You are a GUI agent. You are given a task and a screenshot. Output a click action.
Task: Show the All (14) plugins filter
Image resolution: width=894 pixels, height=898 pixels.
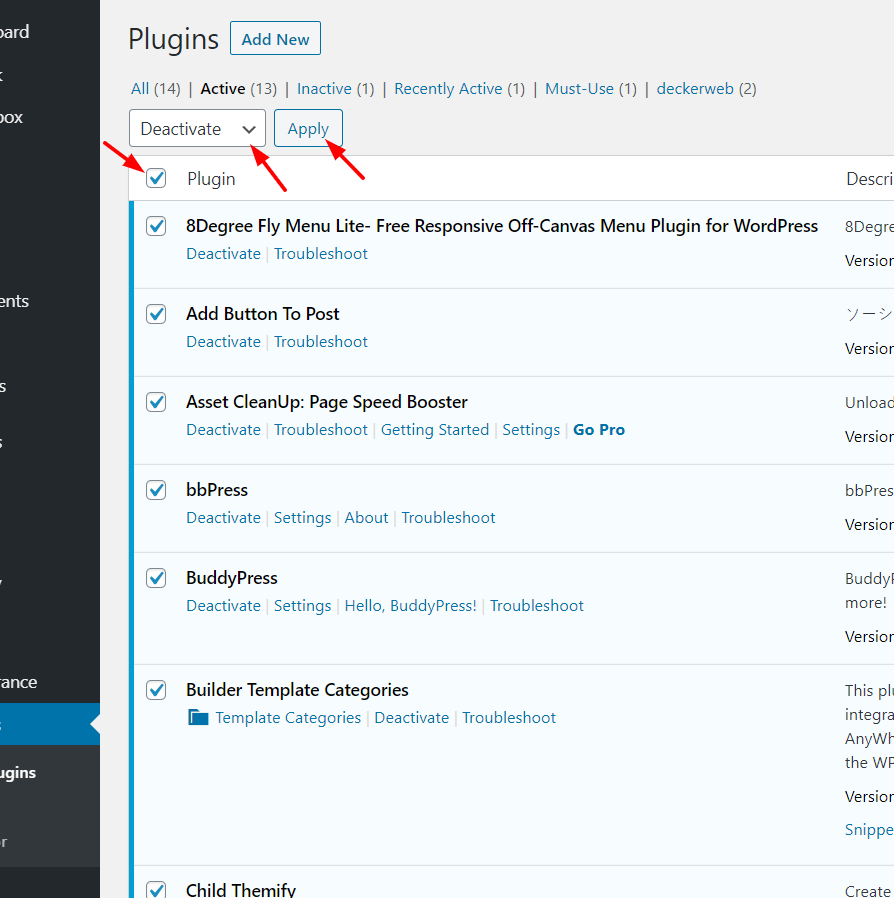[x=156, y=89]
